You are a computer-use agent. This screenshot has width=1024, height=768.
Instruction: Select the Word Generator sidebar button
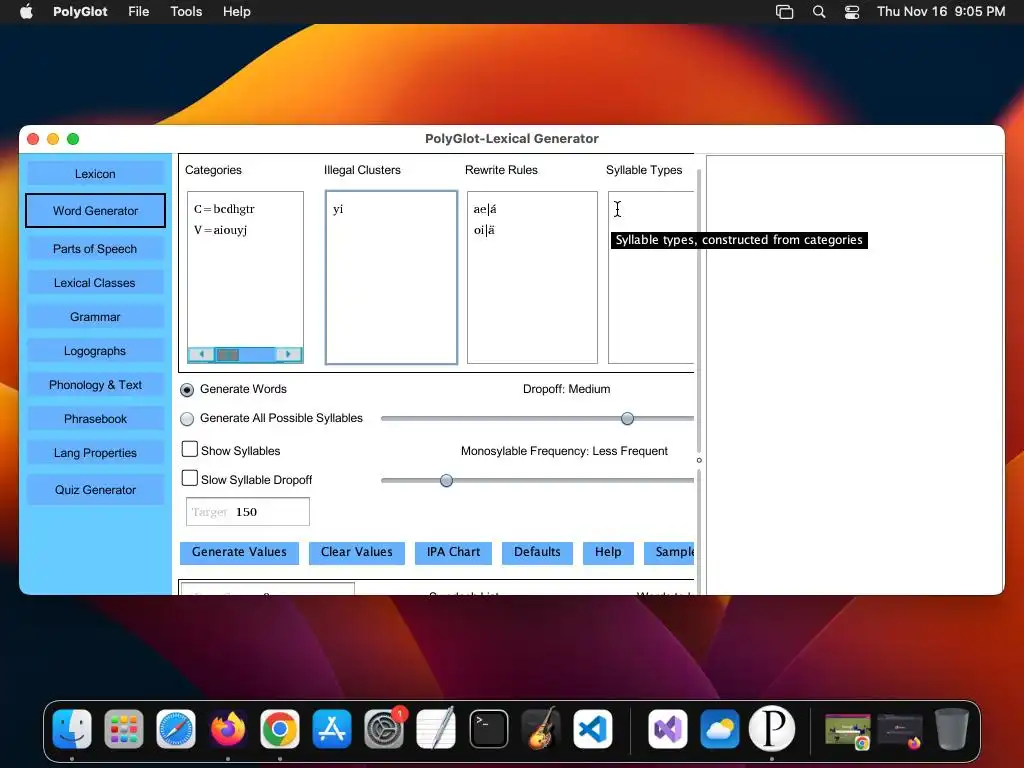coord(95,210)
